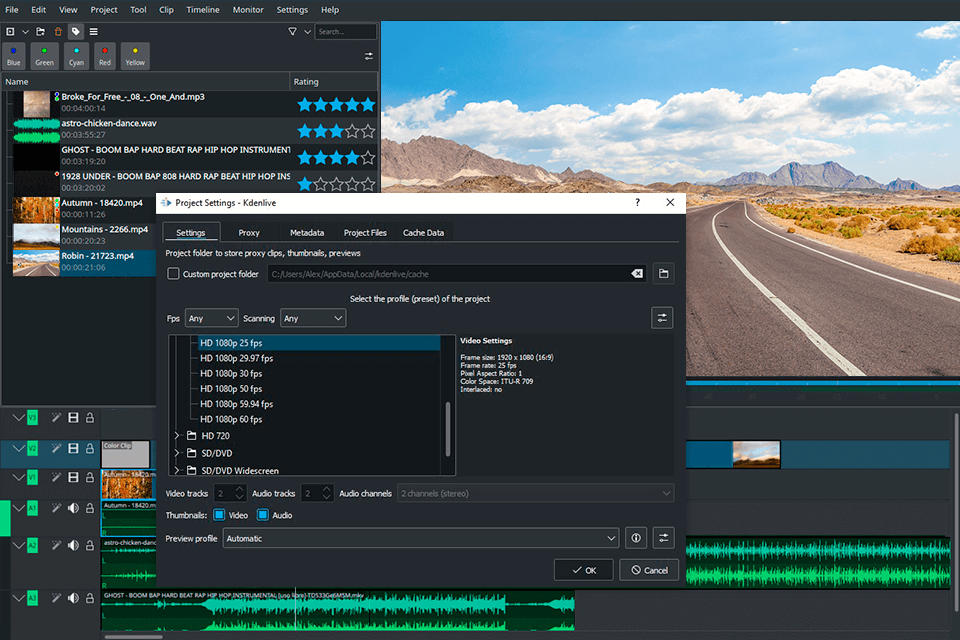Click the manage project profiles icon
Image resolution: width=960 pixels, height=640 pixels.
tap(662, 318)
